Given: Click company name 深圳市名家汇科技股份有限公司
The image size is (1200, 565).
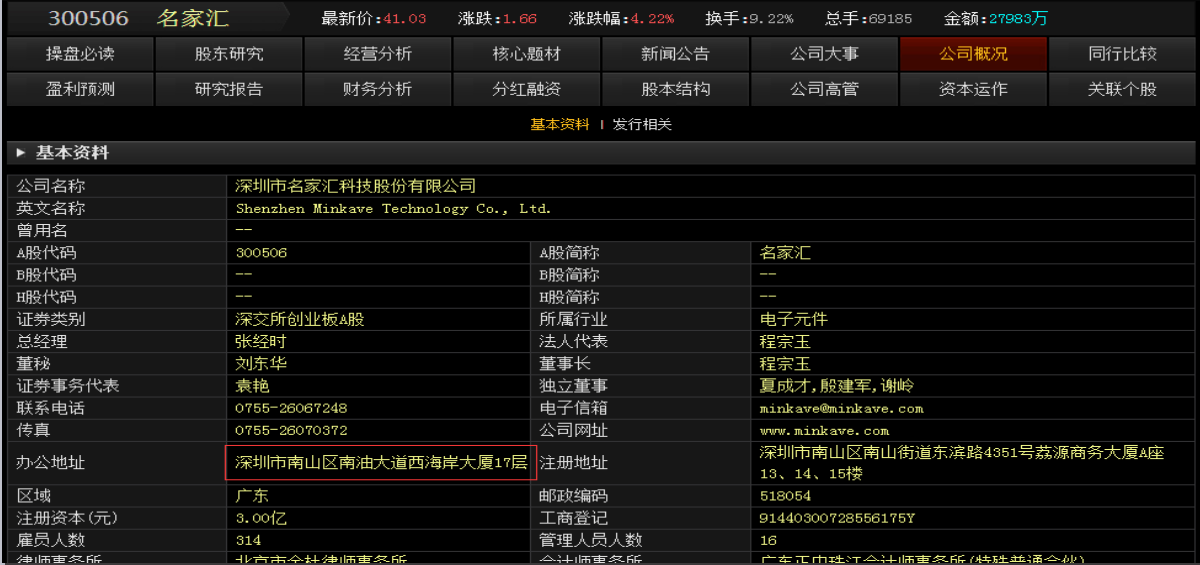Looking at the screenshot, I should tap(356, 186).
